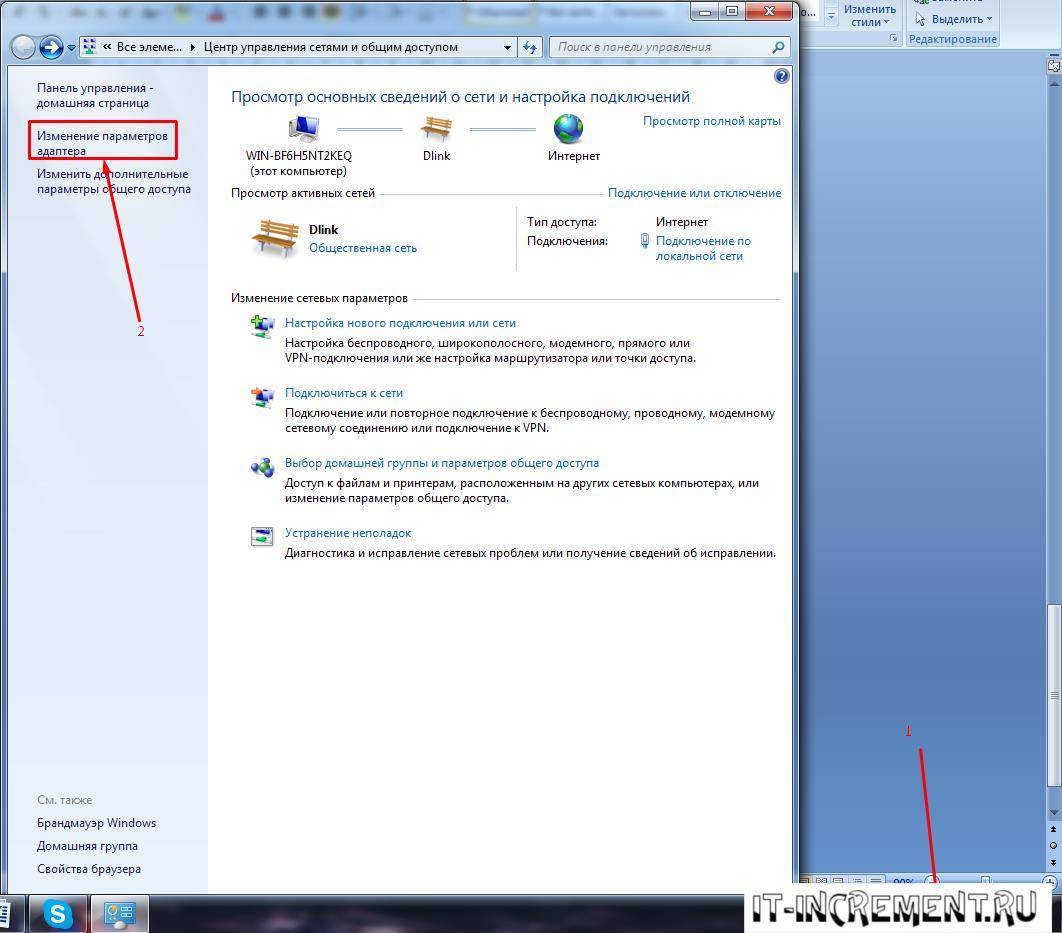Click Брандмауэр Windows in See also section
This screenshot has height=933, width=1062.
[x=96, y=823]
